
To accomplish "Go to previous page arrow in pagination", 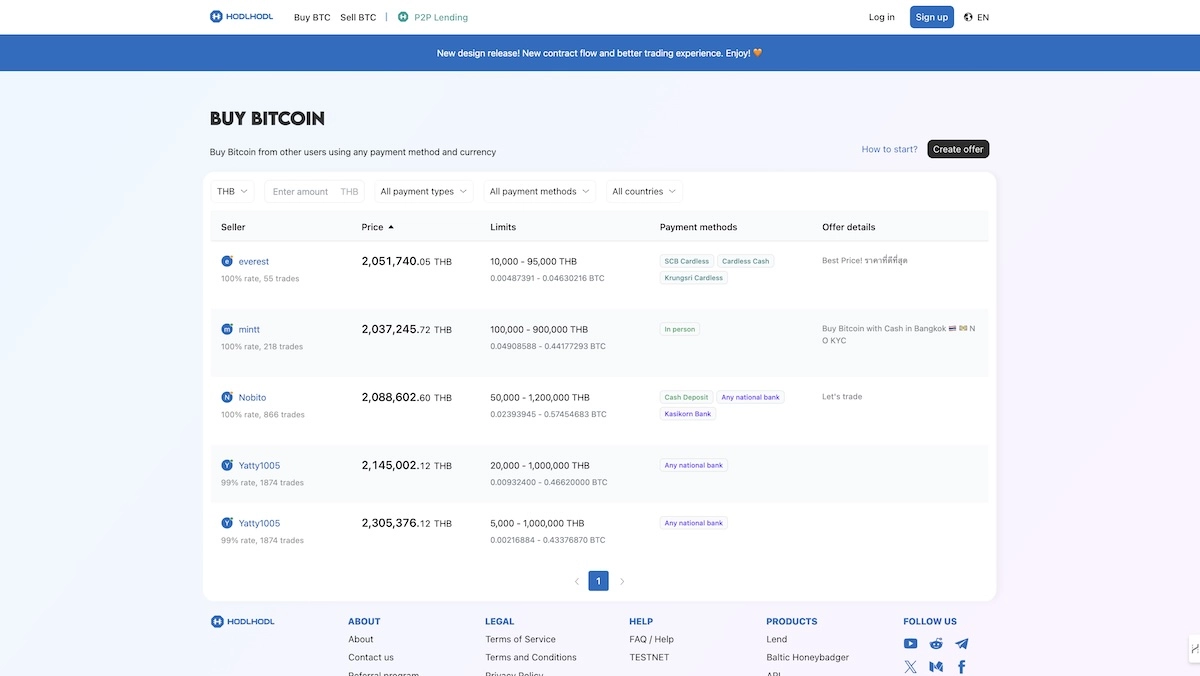I will tap(577, 581).
